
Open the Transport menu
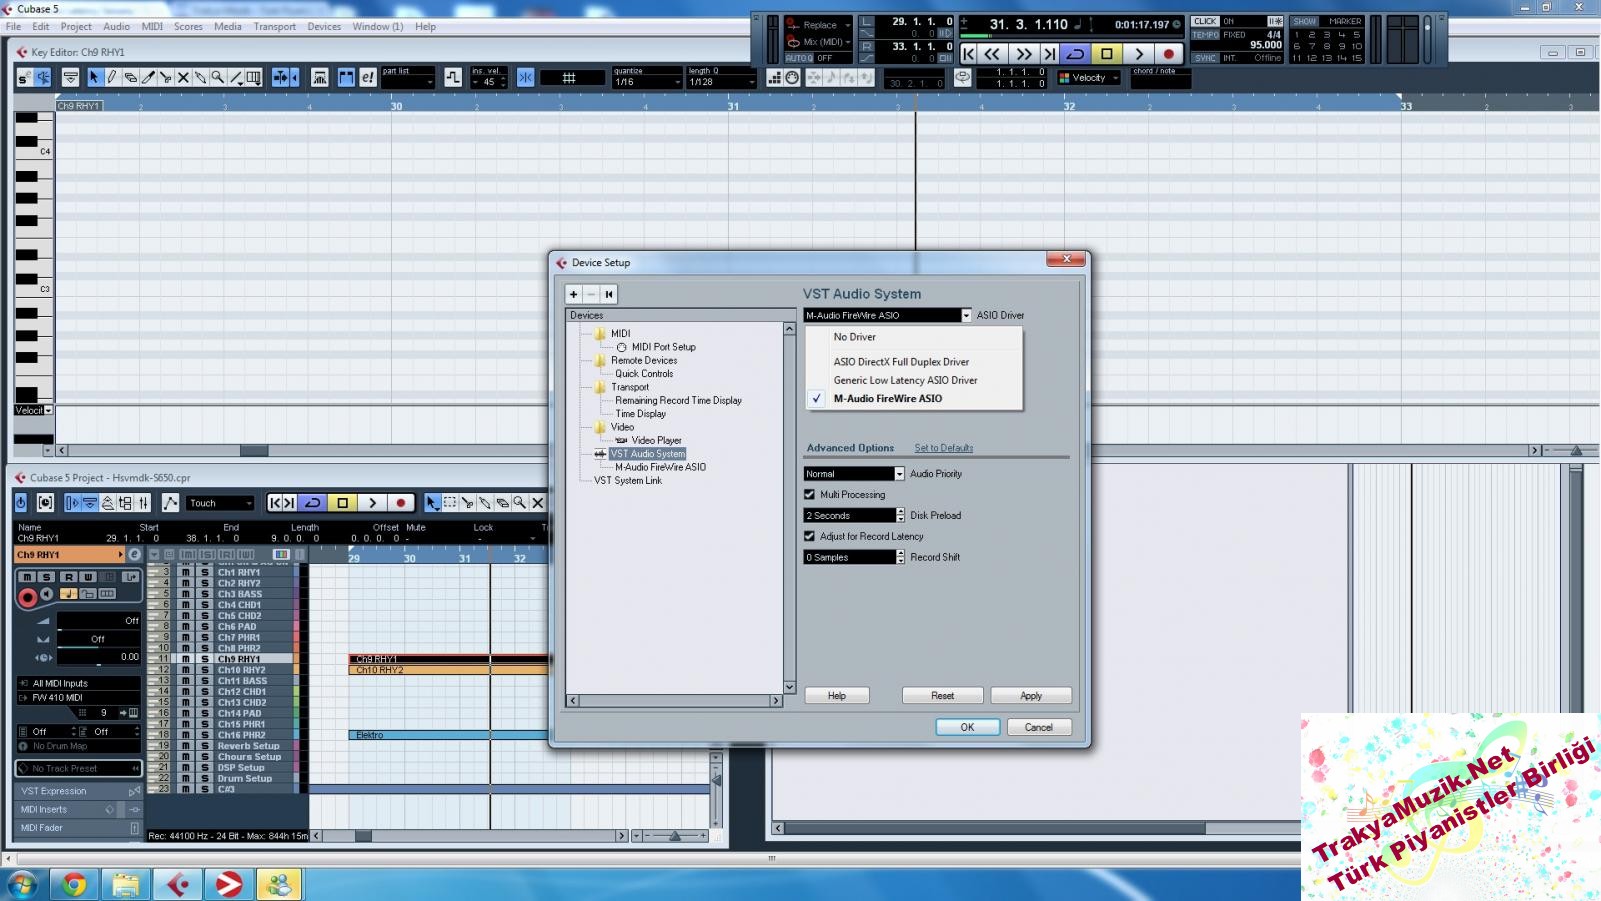pos(274,27)
